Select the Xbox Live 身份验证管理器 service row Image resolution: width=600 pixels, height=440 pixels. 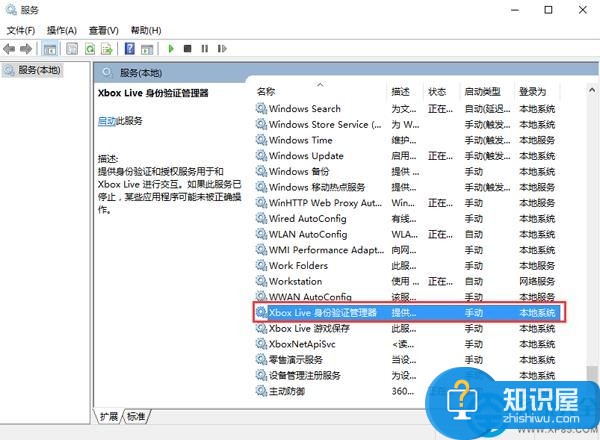tap(409, 313)
